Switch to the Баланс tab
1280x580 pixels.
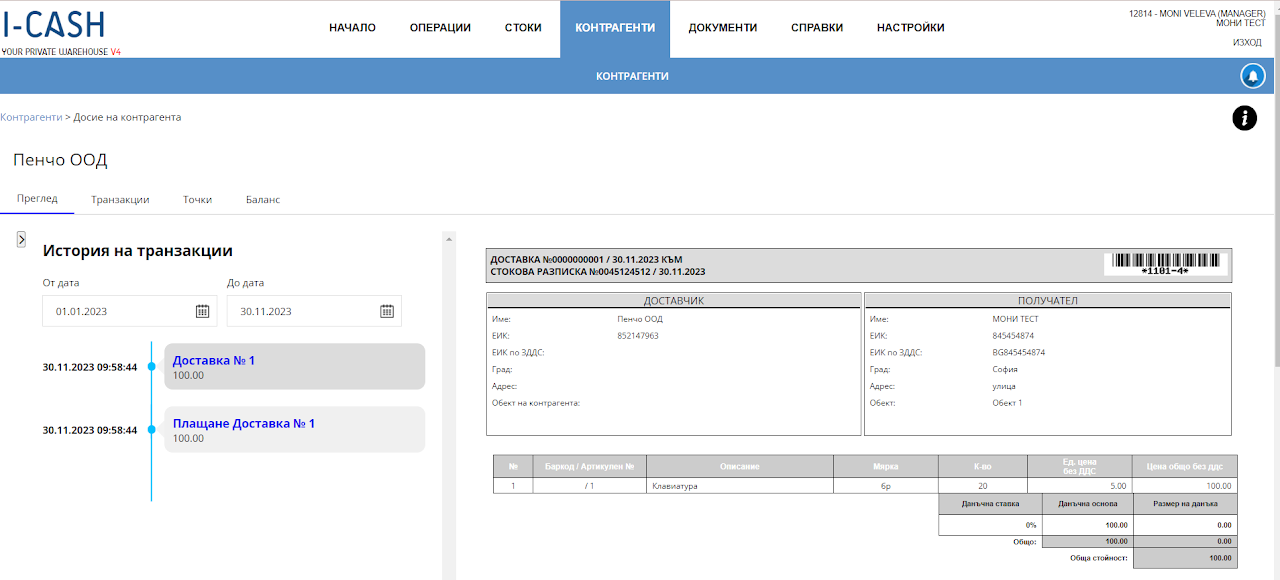(263, 199)
